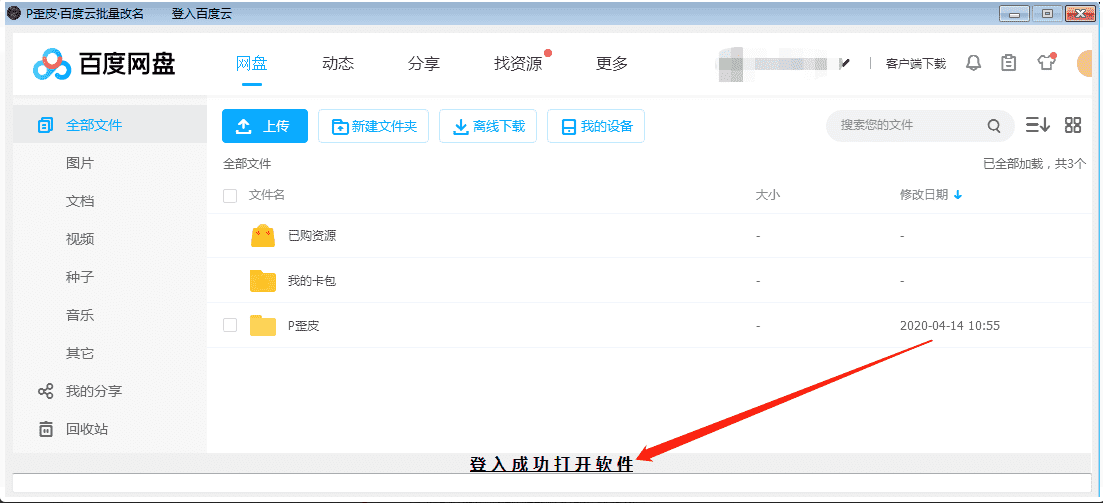This screenshot has width=1103, height=503.
Task: Click the 登入百度云 menu item
Action: (x=201, y=14)
